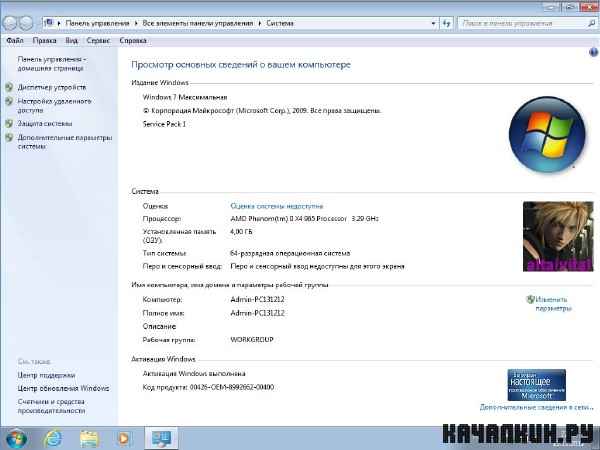
Task: Open address bar history dropdown arrow
Action: pos(433,23)
